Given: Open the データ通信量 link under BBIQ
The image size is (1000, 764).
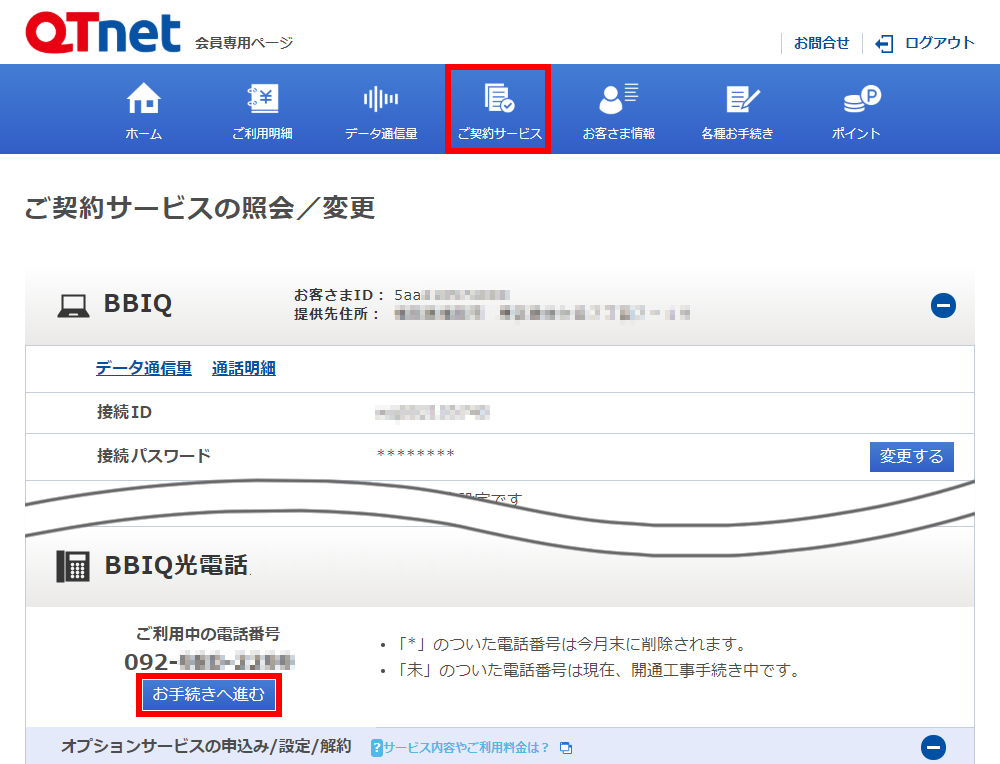Looking at the screenshot, I should click(x=143, y=369).
